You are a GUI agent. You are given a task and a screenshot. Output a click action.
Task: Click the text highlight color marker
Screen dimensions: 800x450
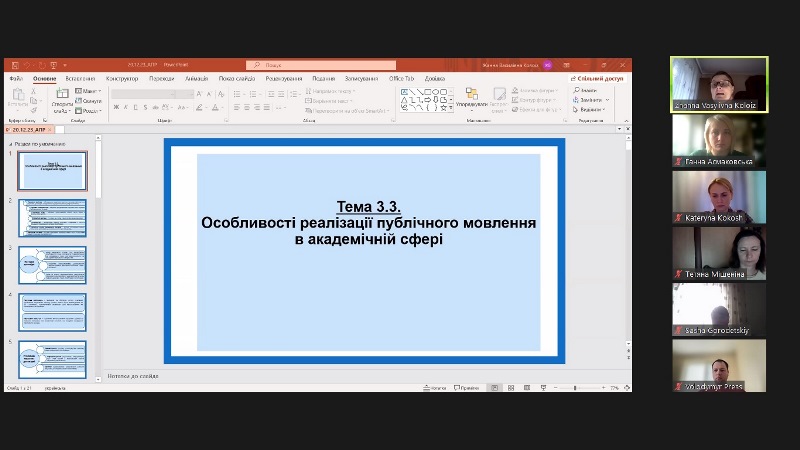pyautogui.click(x=199, y=107)
